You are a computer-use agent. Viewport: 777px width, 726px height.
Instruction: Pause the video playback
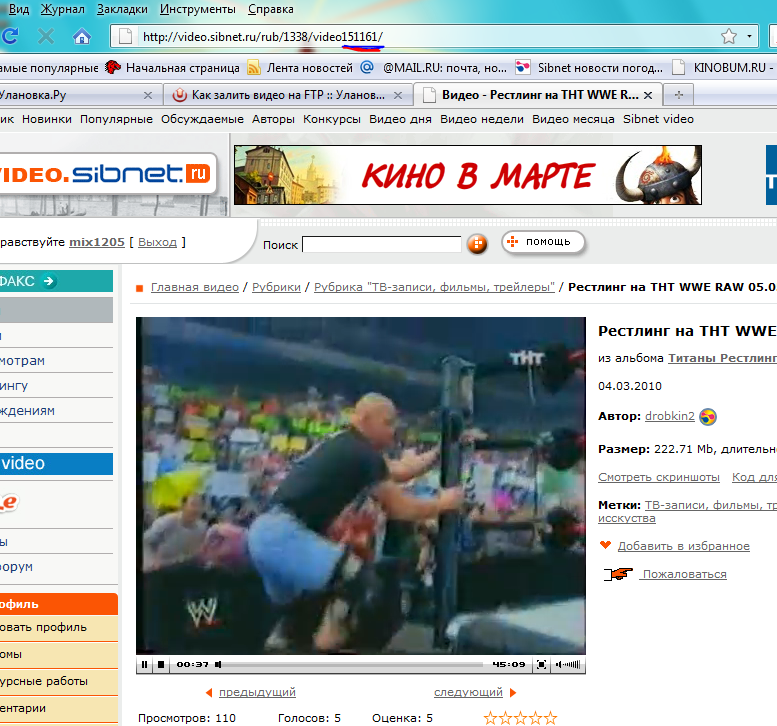coord(144,665)
